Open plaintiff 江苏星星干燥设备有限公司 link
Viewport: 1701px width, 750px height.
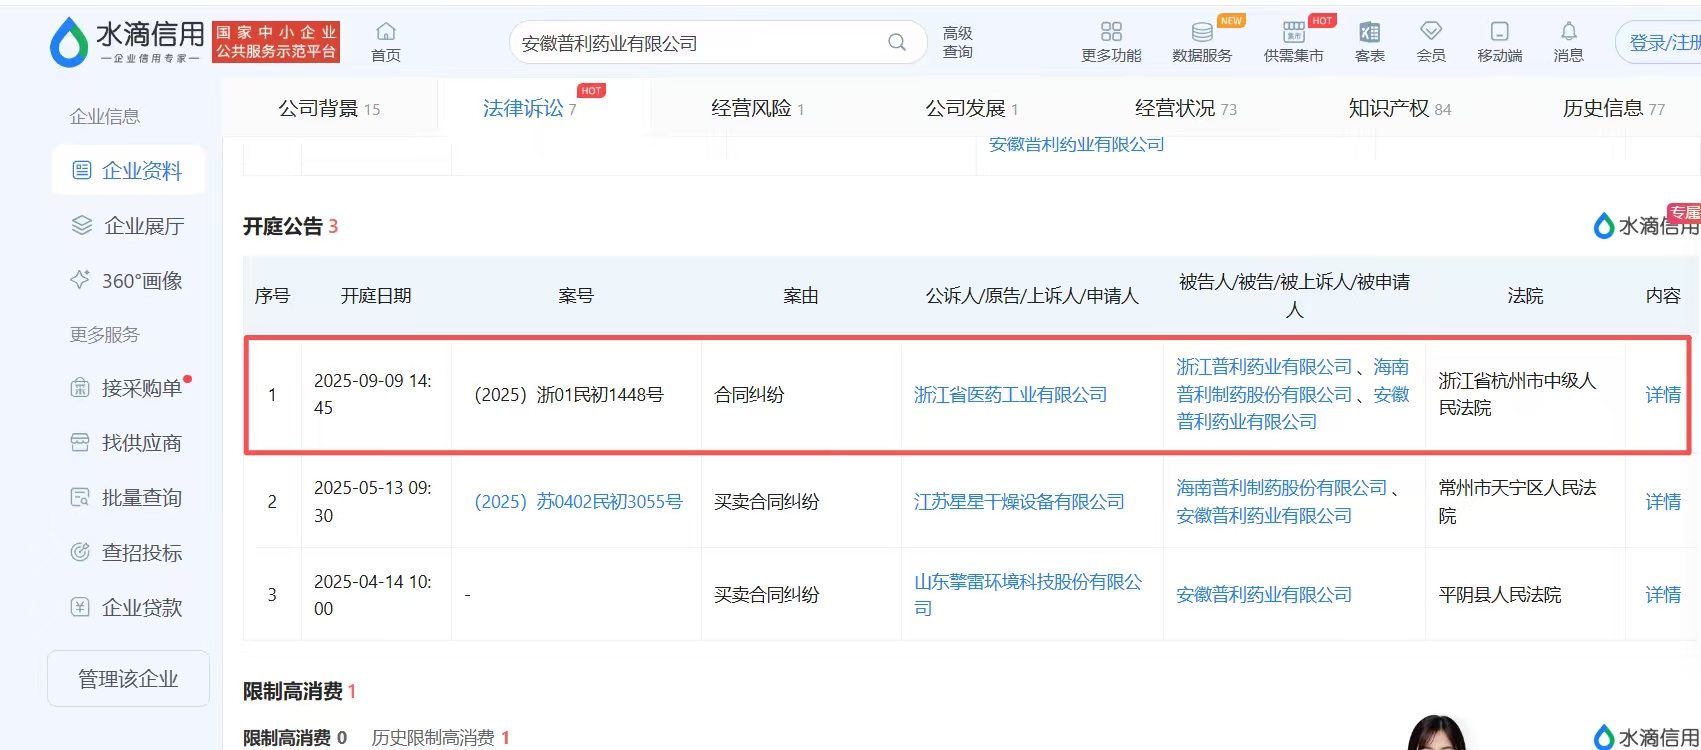pyautogui.click(x=1019, y=502)
